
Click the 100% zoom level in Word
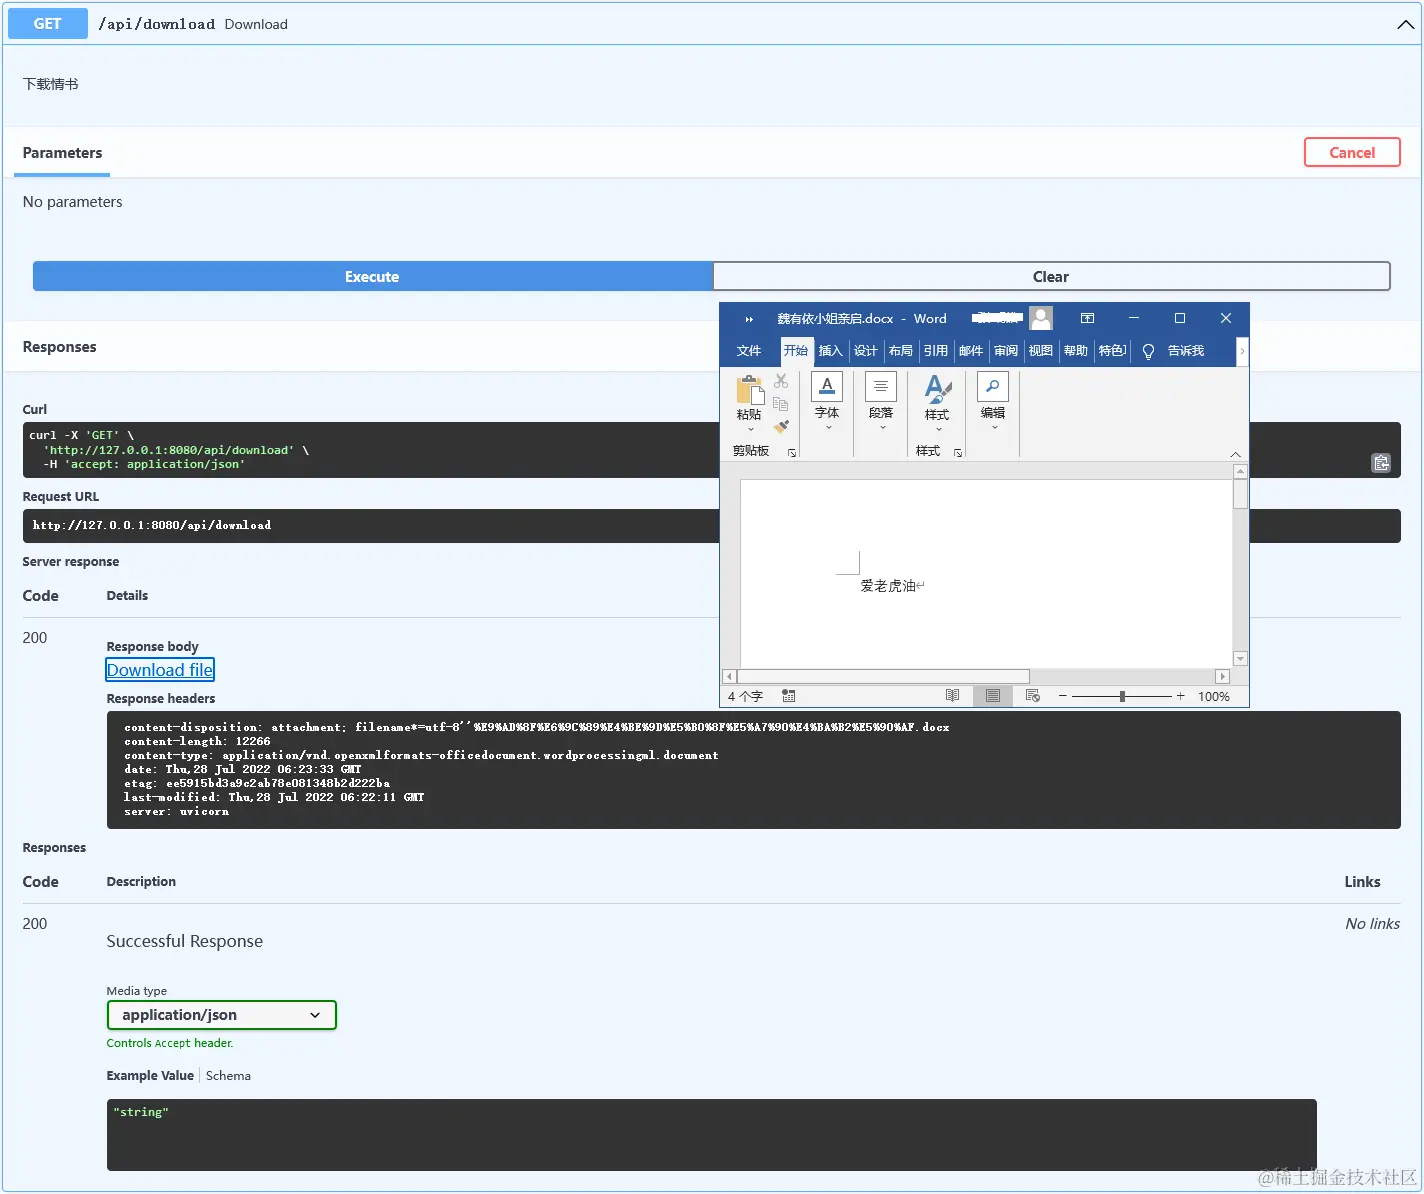[x=1214, y=696]
